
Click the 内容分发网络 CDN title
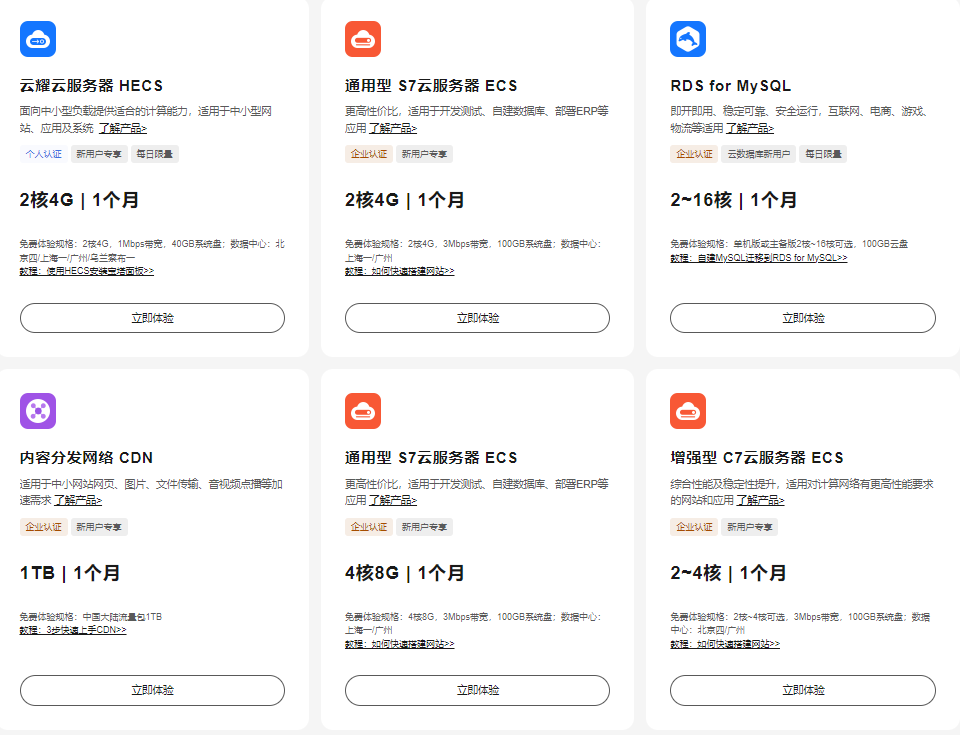tap(86, 458)
